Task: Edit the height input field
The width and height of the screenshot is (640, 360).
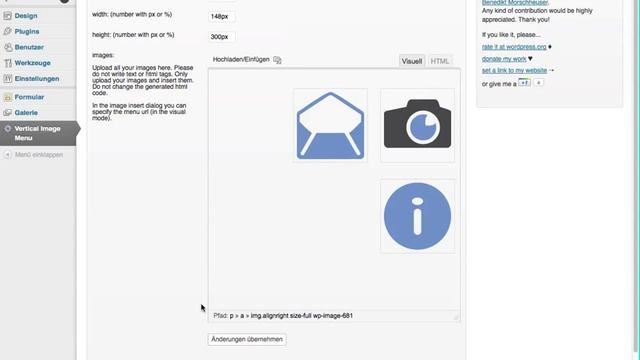Action: [x=222, y=37]
